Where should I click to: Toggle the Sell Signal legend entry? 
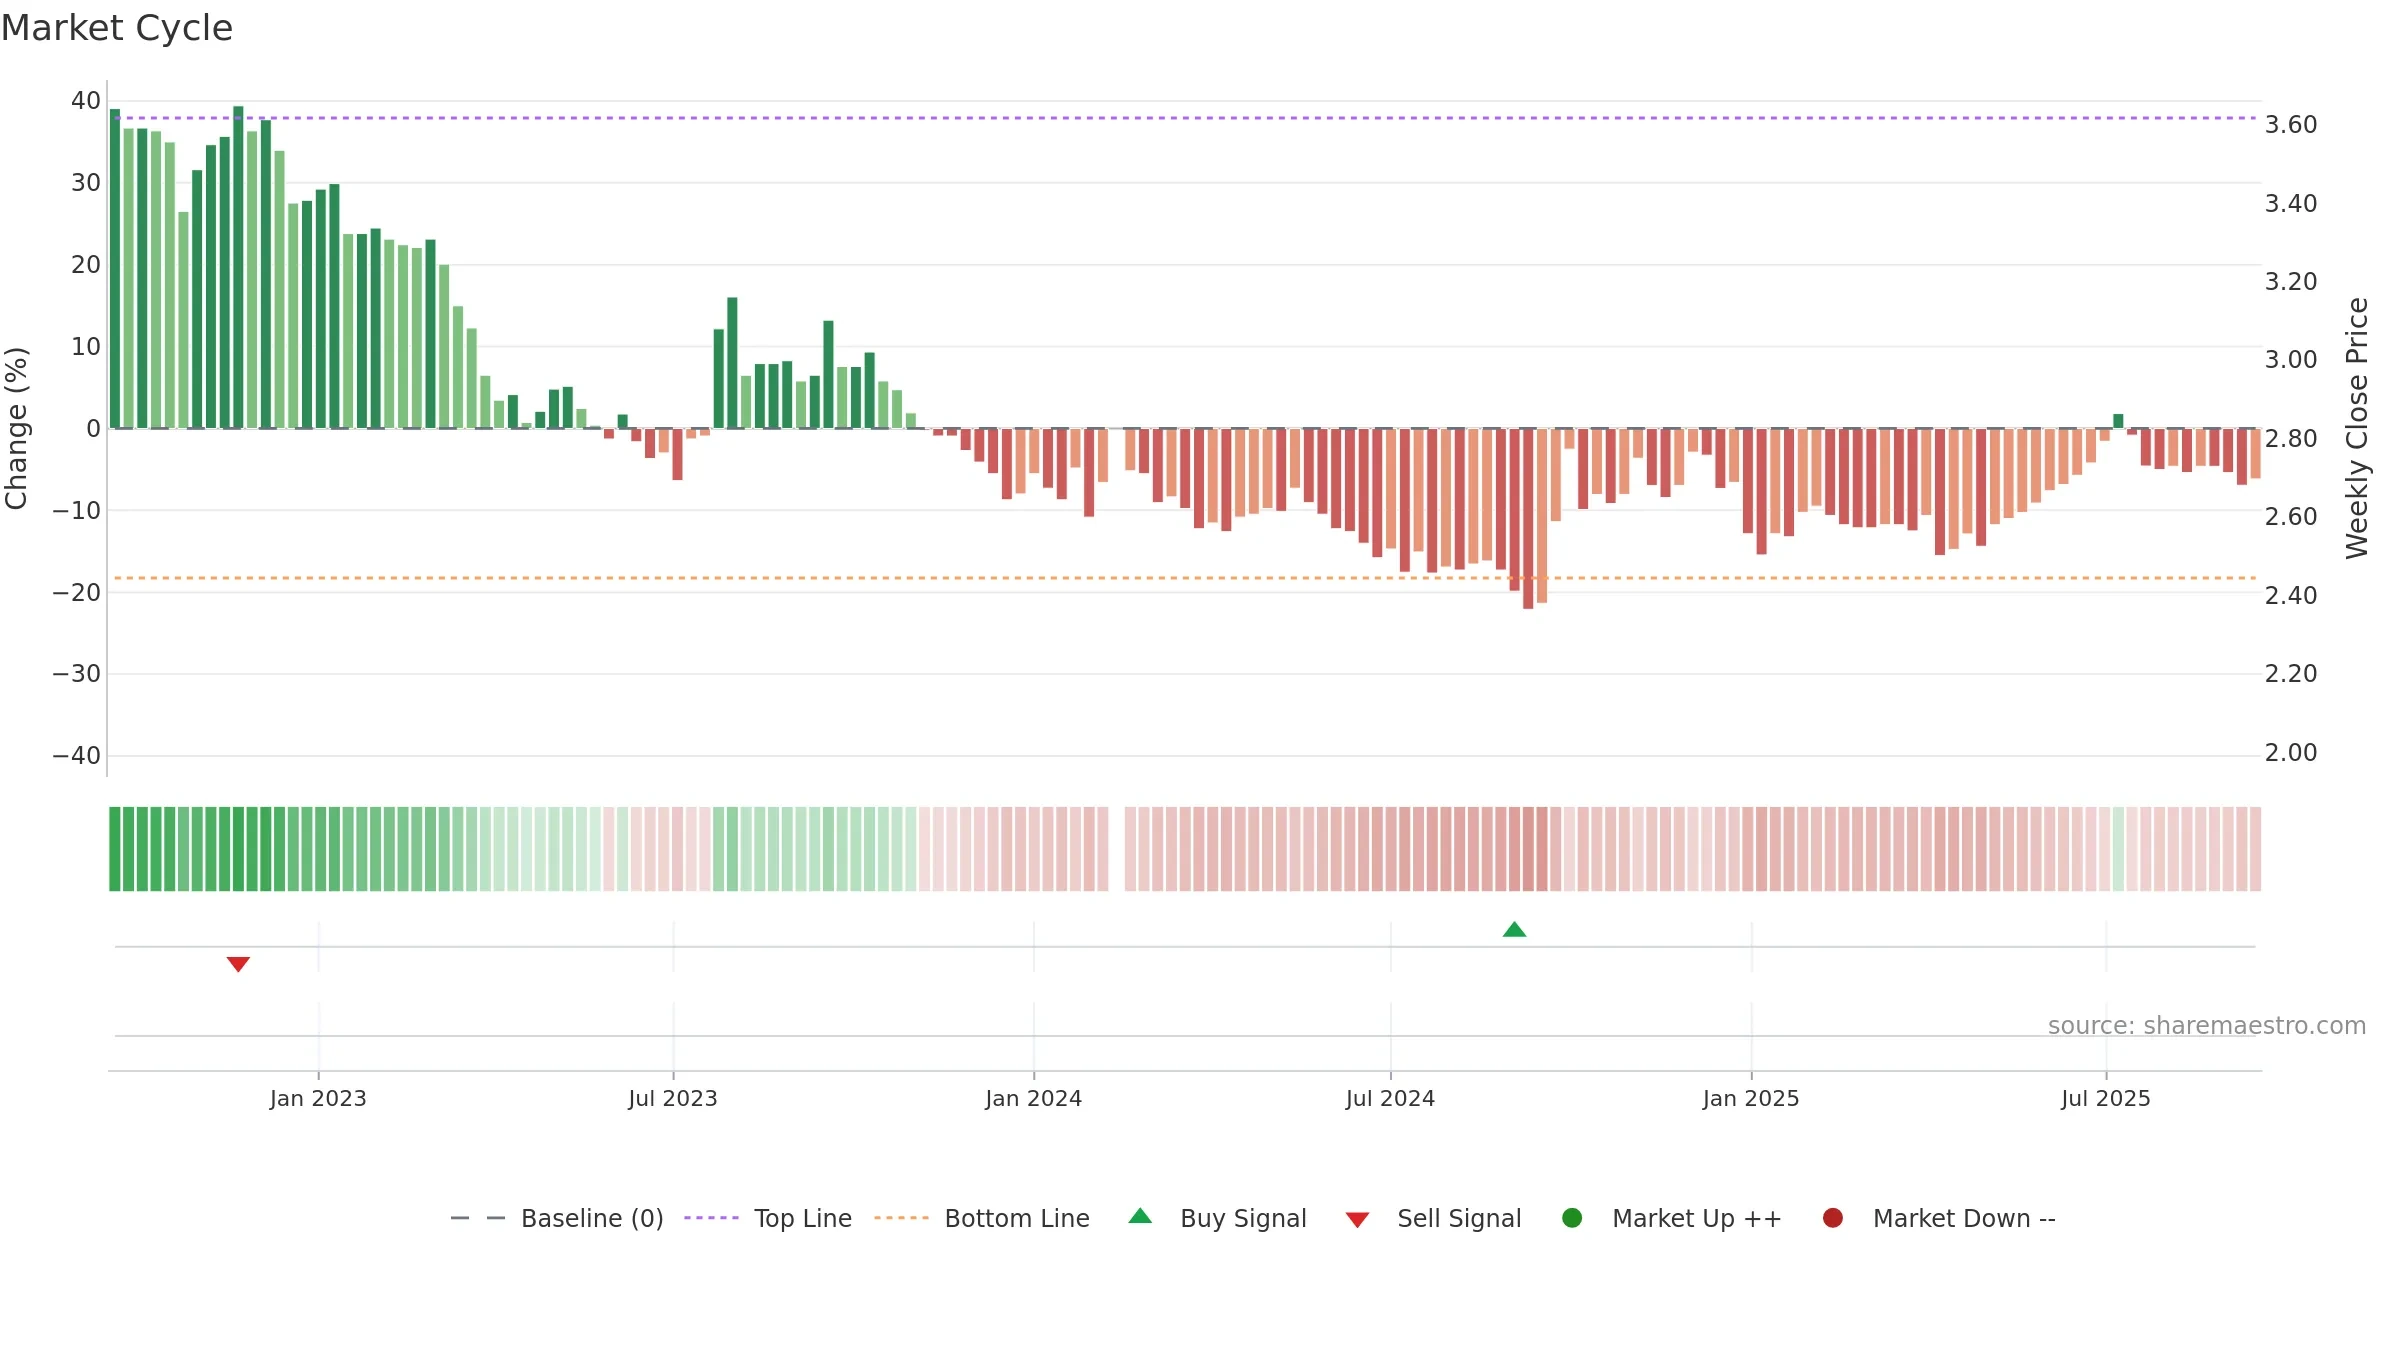tap(1433, 1218)
